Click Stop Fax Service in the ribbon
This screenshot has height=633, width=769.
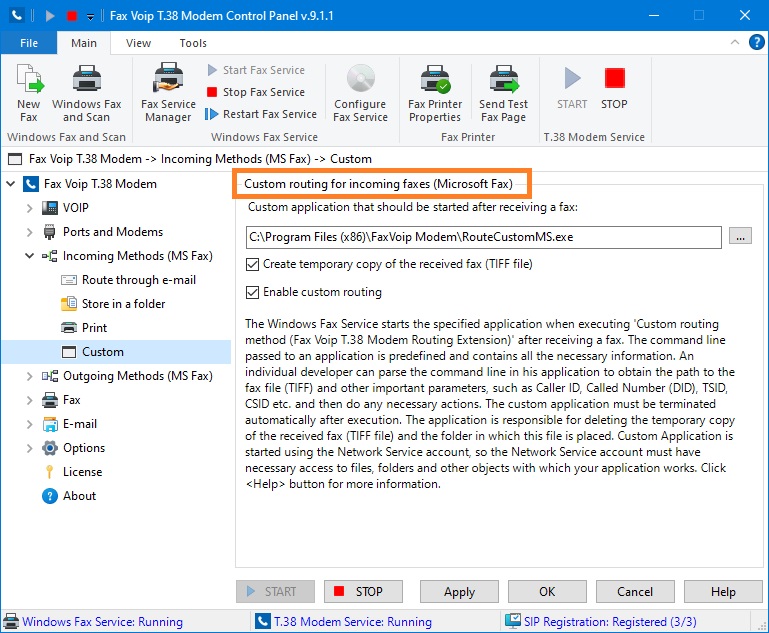[256, 92]
